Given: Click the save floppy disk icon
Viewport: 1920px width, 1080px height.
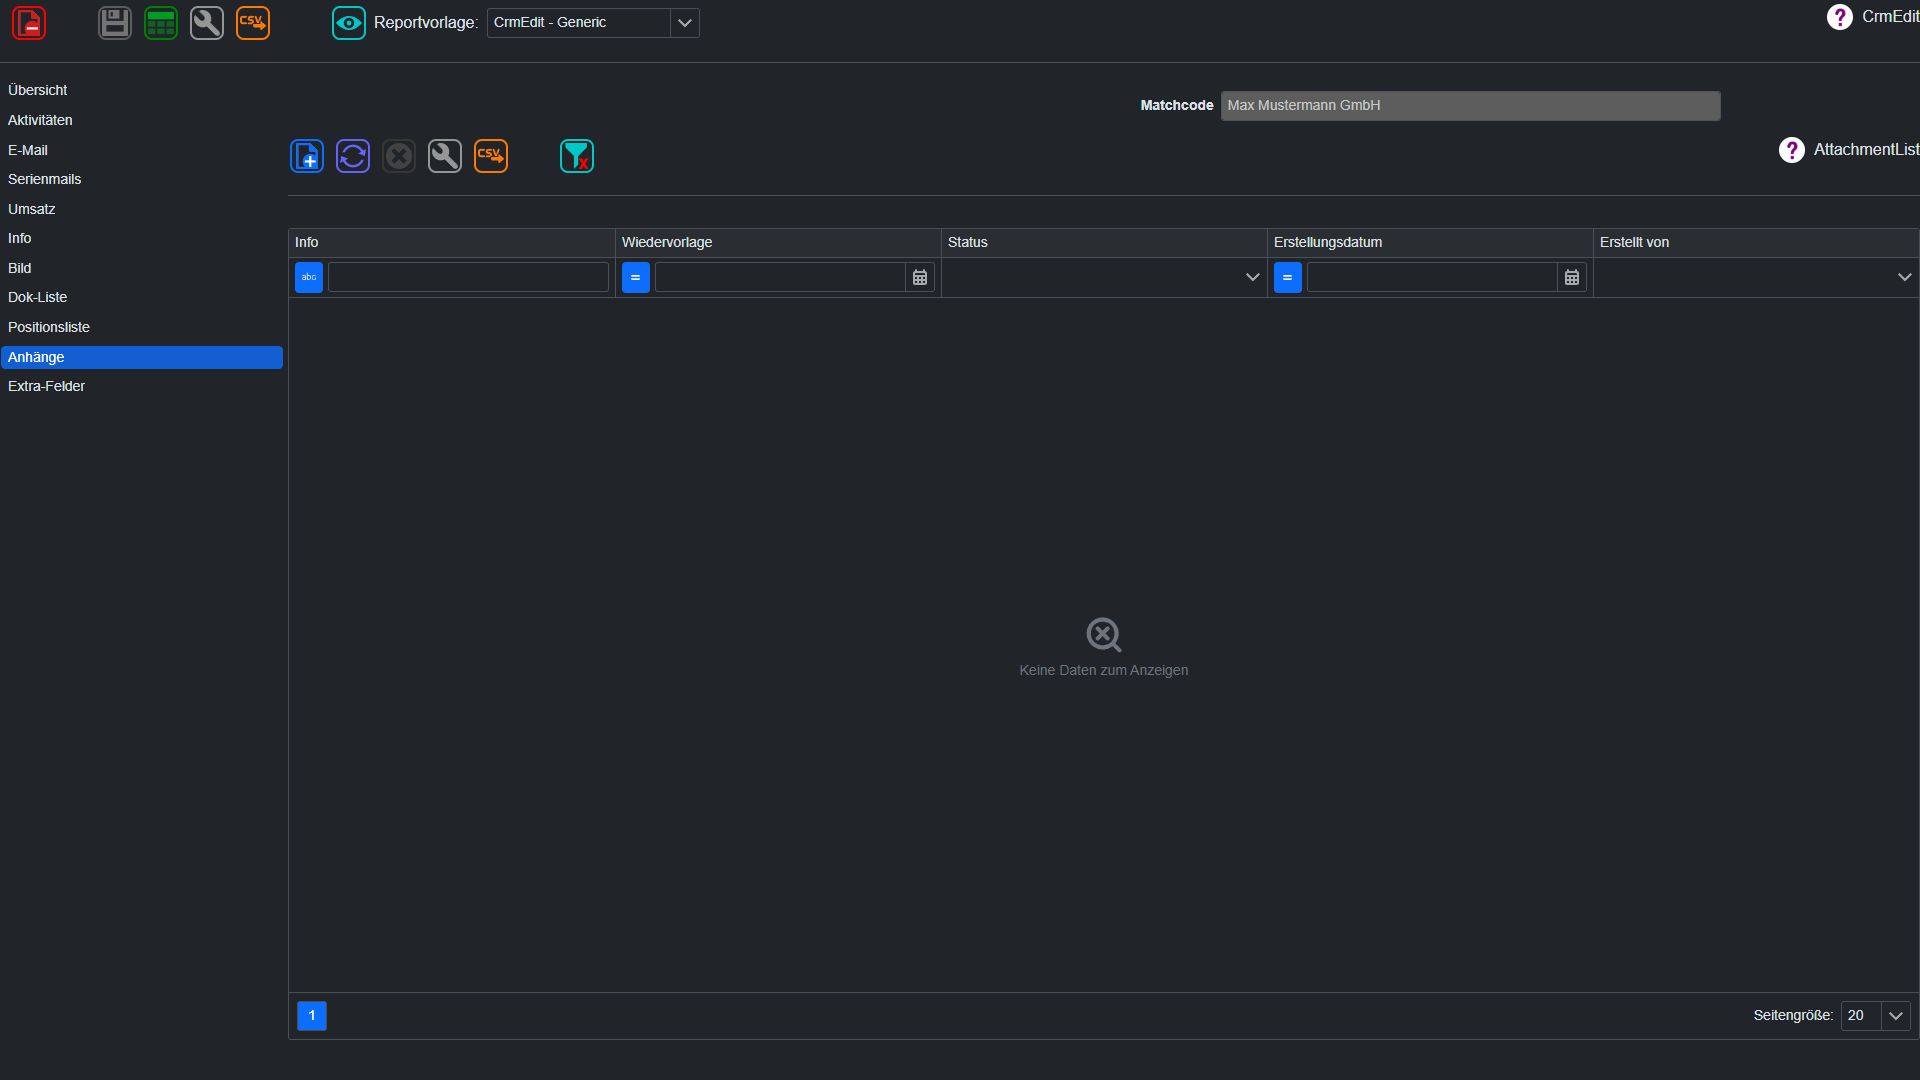Looking at the screenshot, I should coord(115,23).
